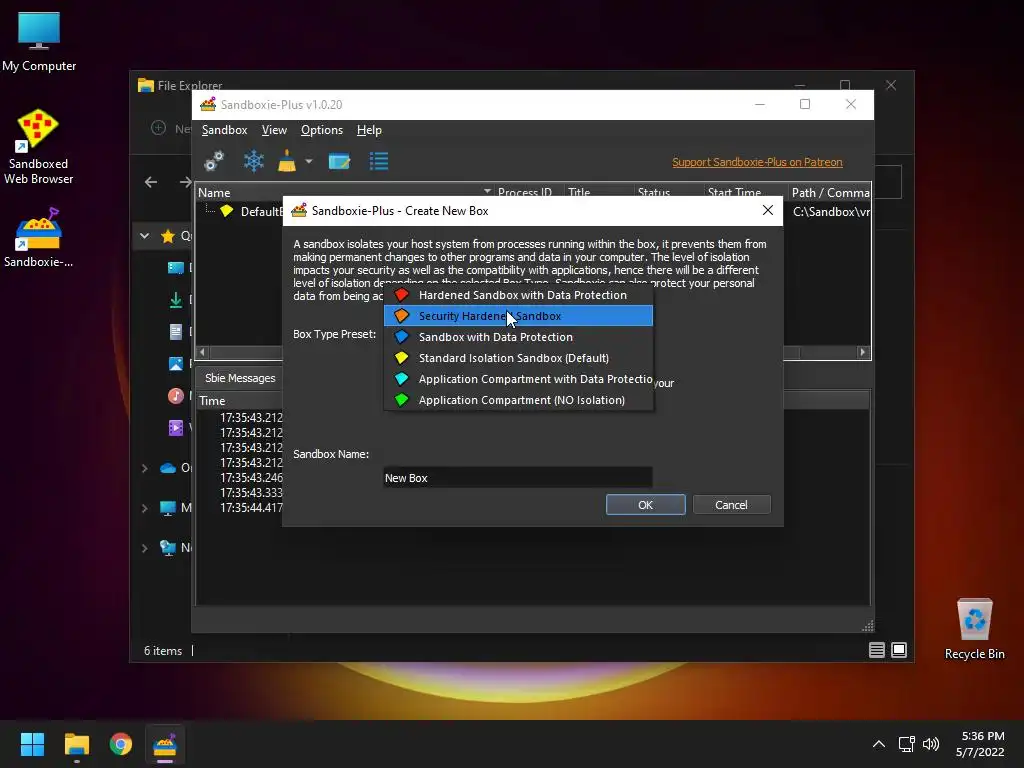The height and width of the screenshot is (768, 1024).
Task: Click the blue list view toolbar icon
Action: [x=379, y=161]
